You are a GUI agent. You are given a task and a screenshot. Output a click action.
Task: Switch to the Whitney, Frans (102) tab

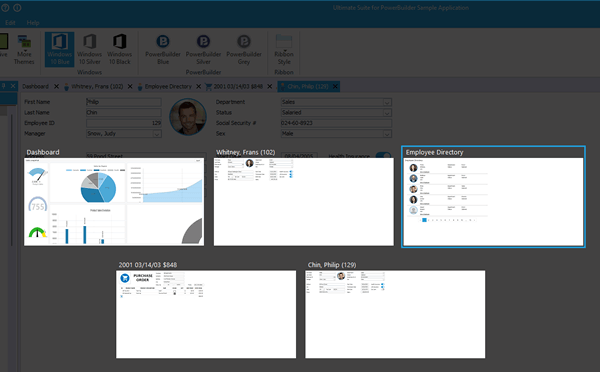[97, 86]
